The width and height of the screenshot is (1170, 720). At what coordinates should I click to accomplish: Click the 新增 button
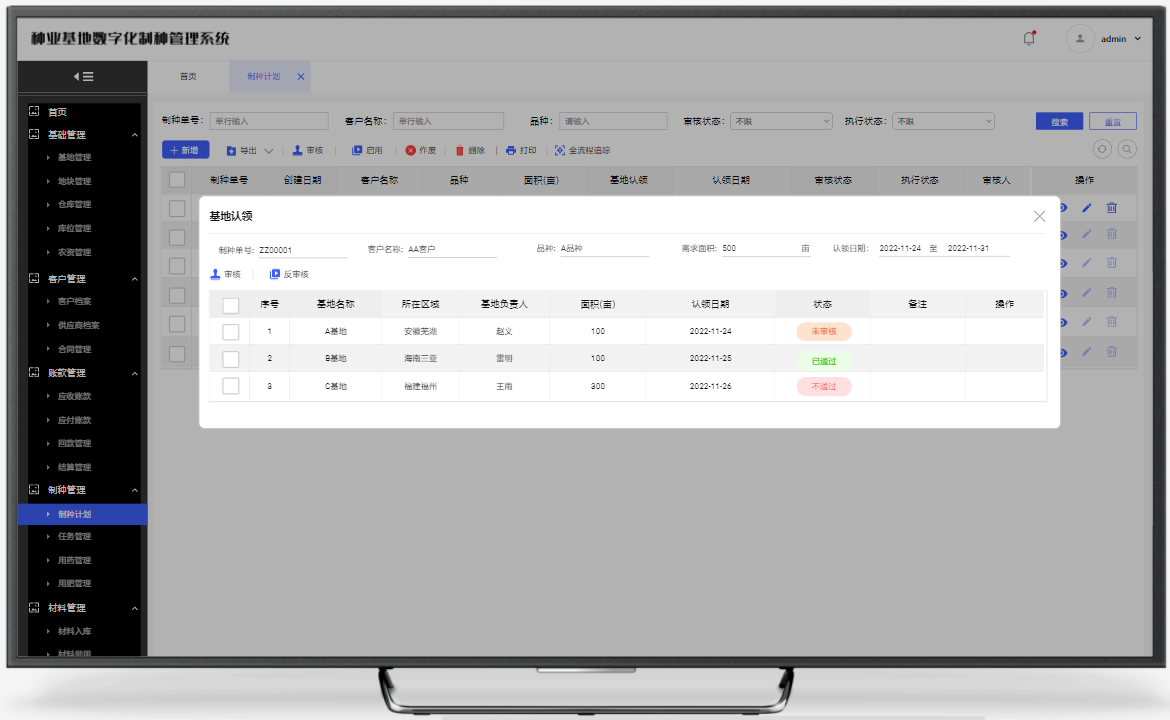click(185, 150)
